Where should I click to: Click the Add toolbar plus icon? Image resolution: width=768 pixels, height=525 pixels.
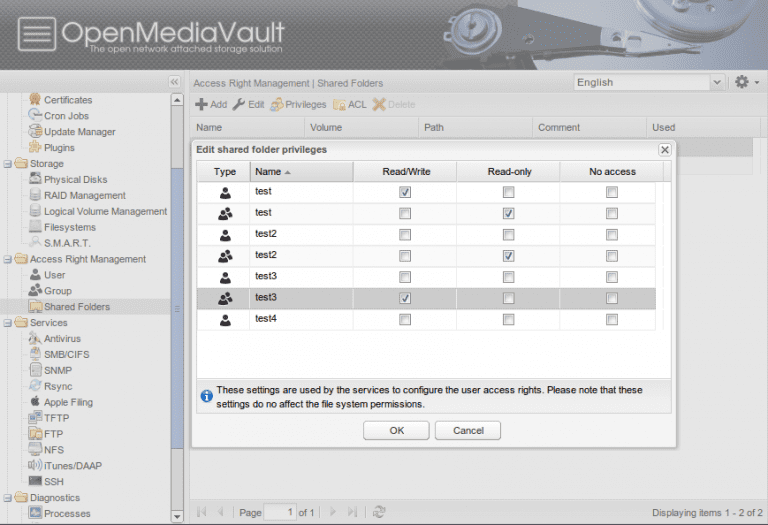click(x=201, y=104)
